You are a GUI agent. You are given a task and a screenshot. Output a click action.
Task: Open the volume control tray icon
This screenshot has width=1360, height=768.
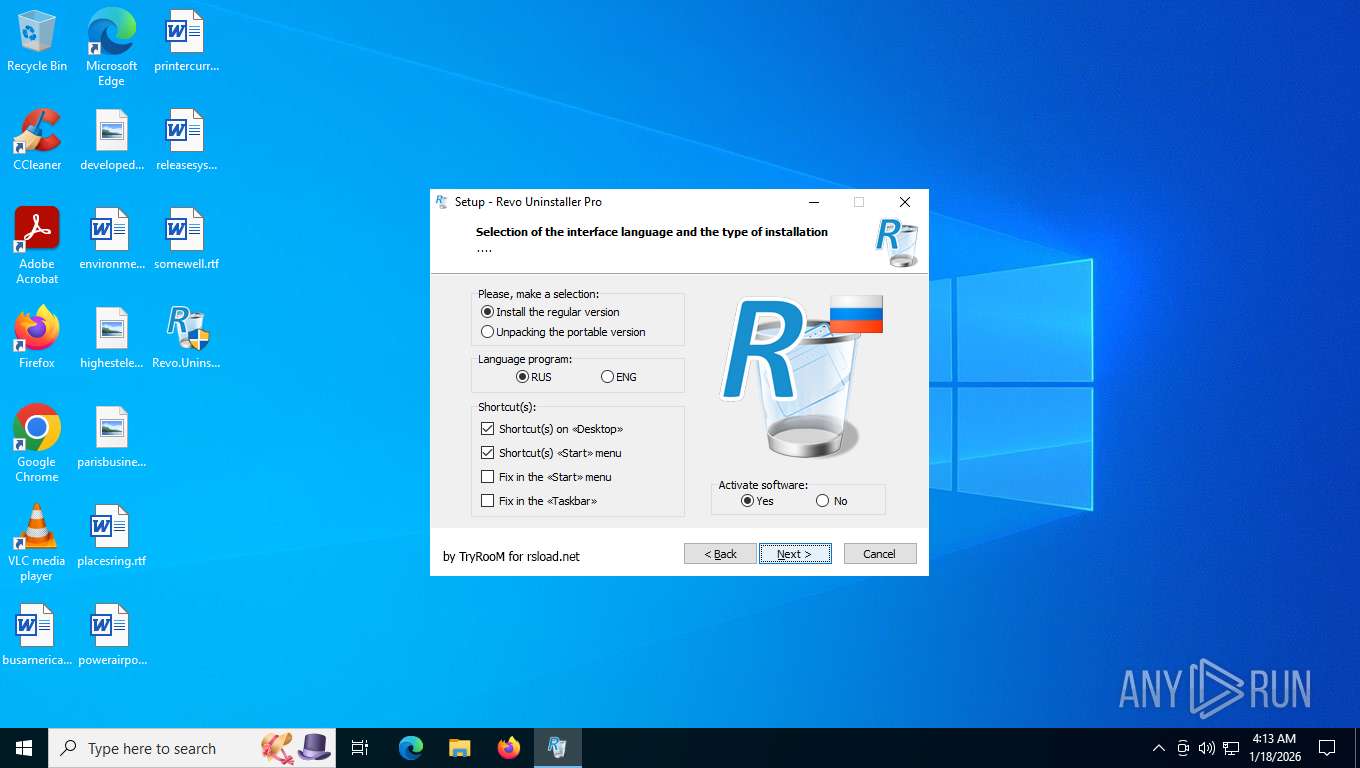click(1207, 748)
